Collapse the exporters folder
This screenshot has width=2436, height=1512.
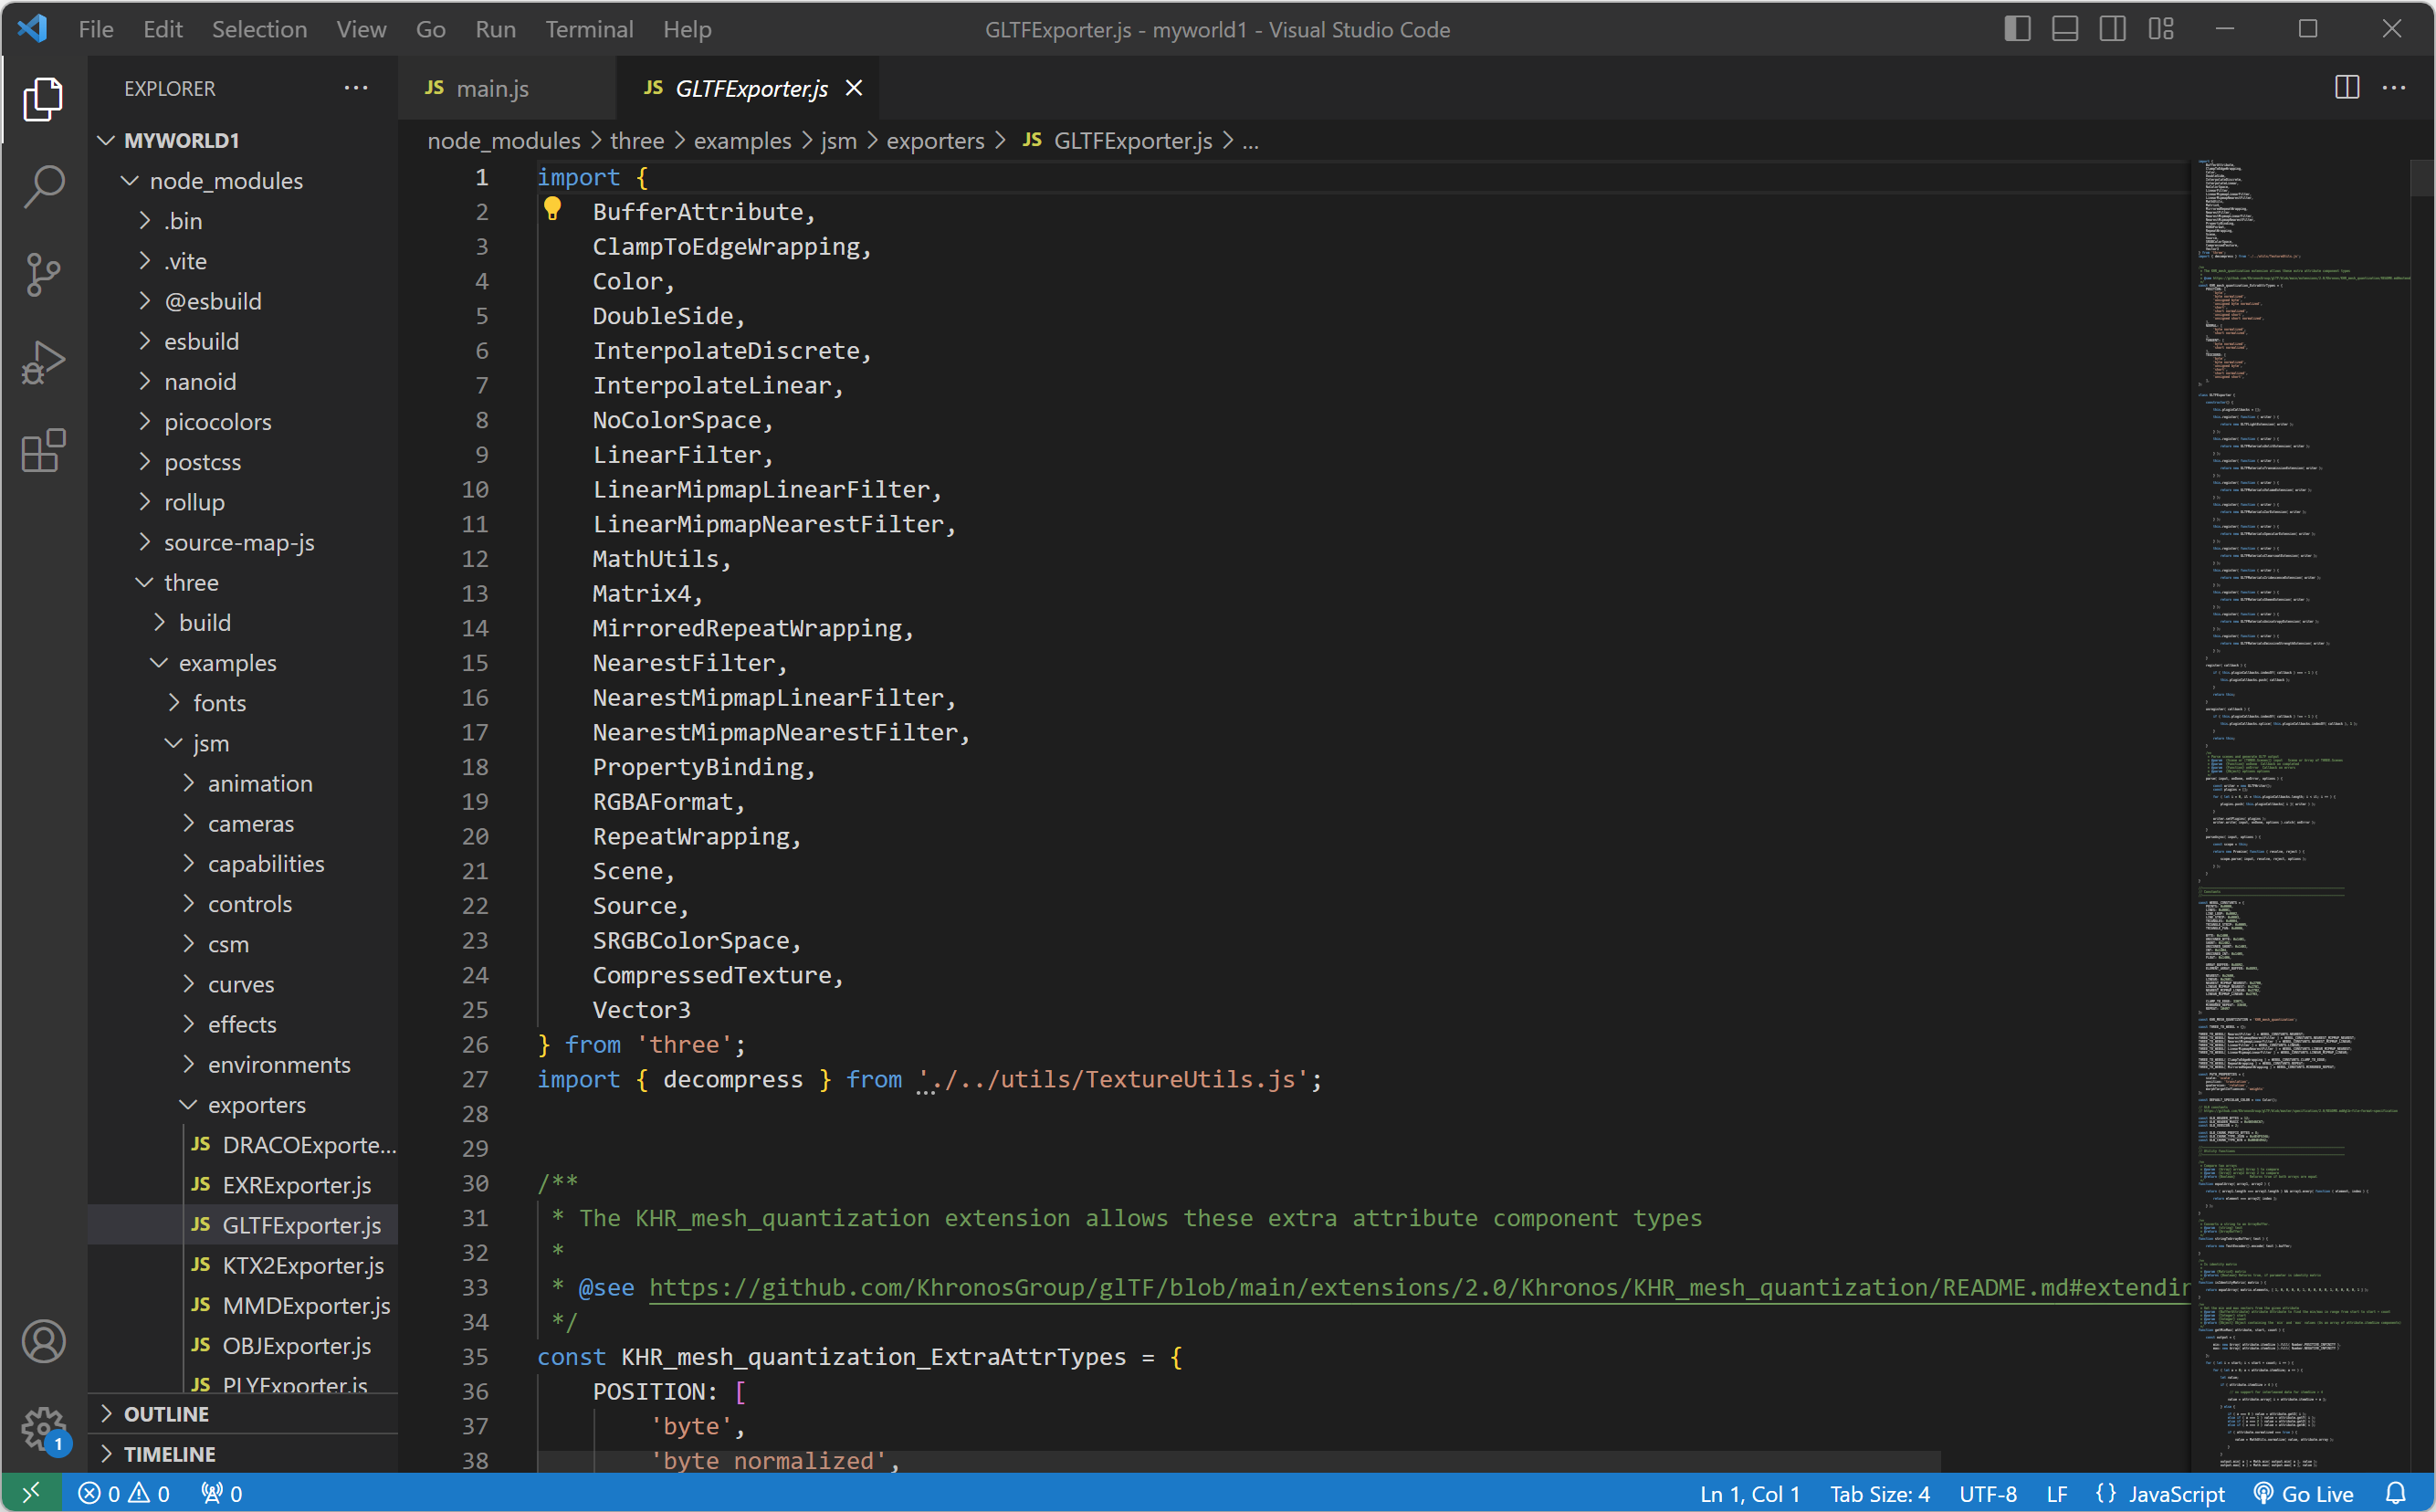point(256,1104)
